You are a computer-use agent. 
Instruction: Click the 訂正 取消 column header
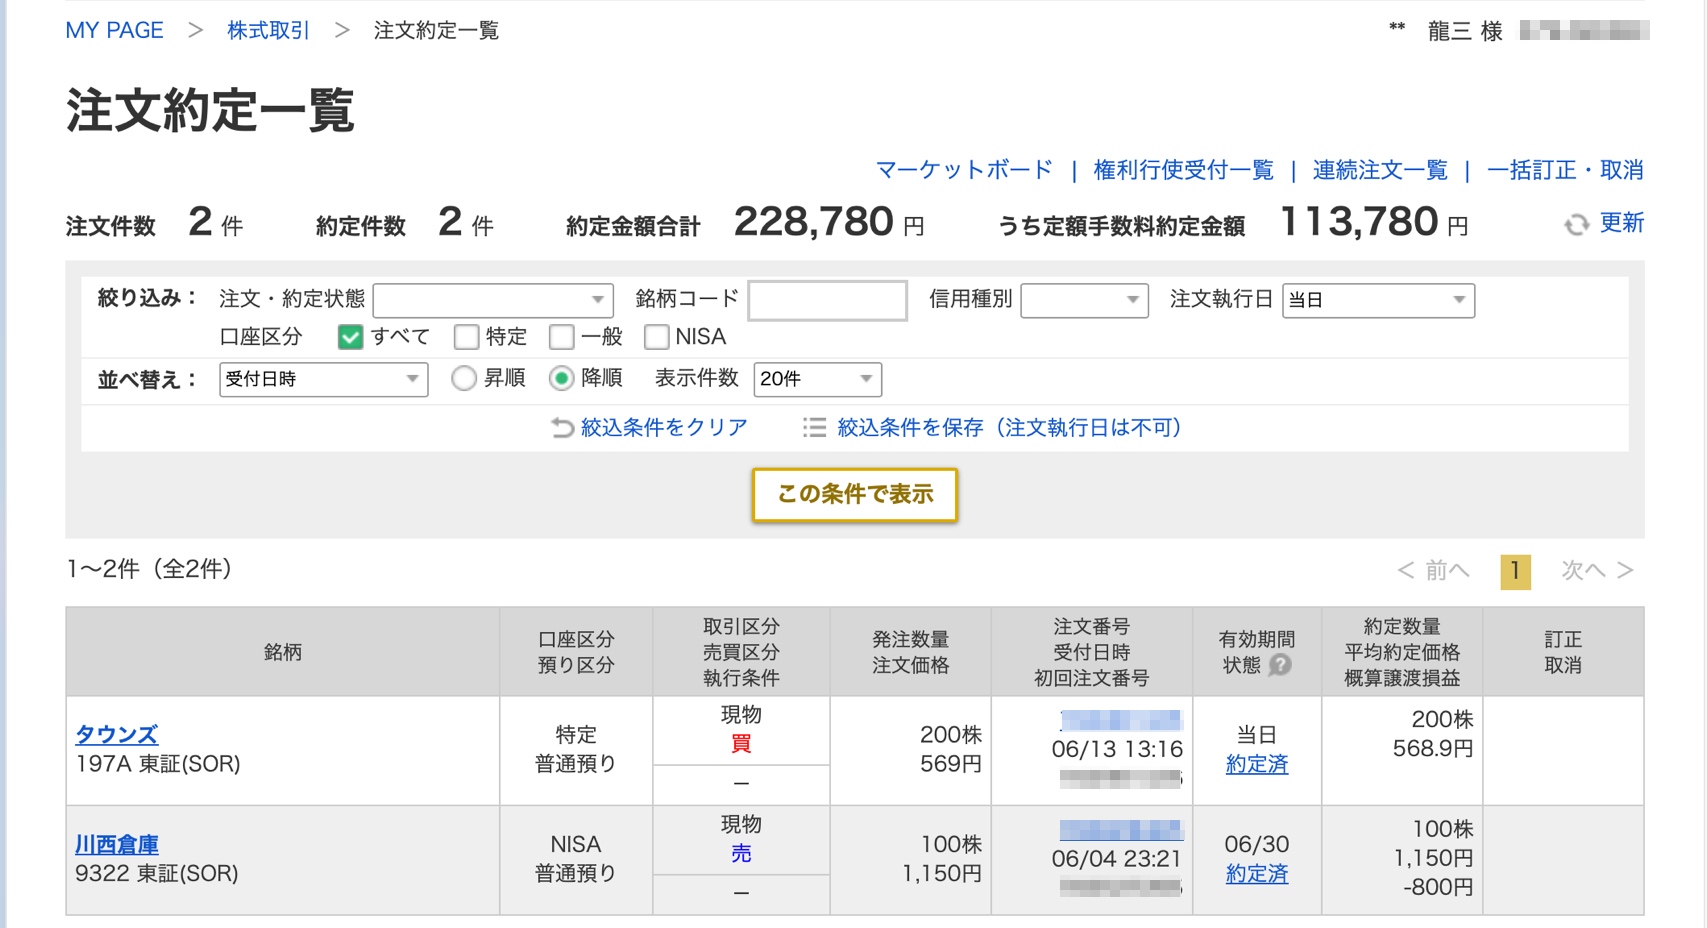coord(1563,652)
